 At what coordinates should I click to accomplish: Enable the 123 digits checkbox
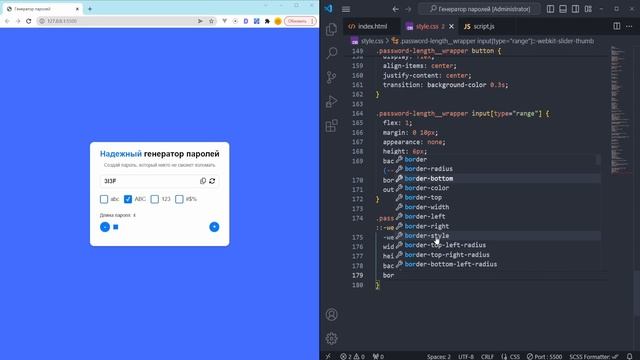[154, 199]
